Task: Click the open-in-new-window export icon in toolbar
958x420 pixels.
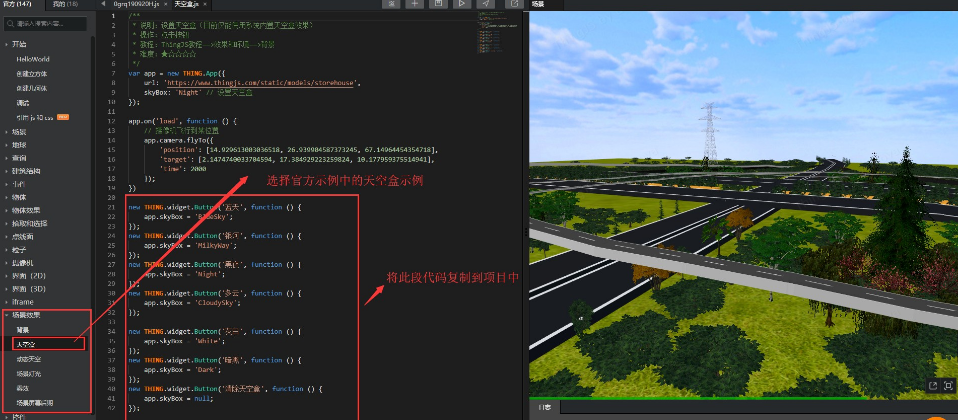Action: click(x=514, y=4)
